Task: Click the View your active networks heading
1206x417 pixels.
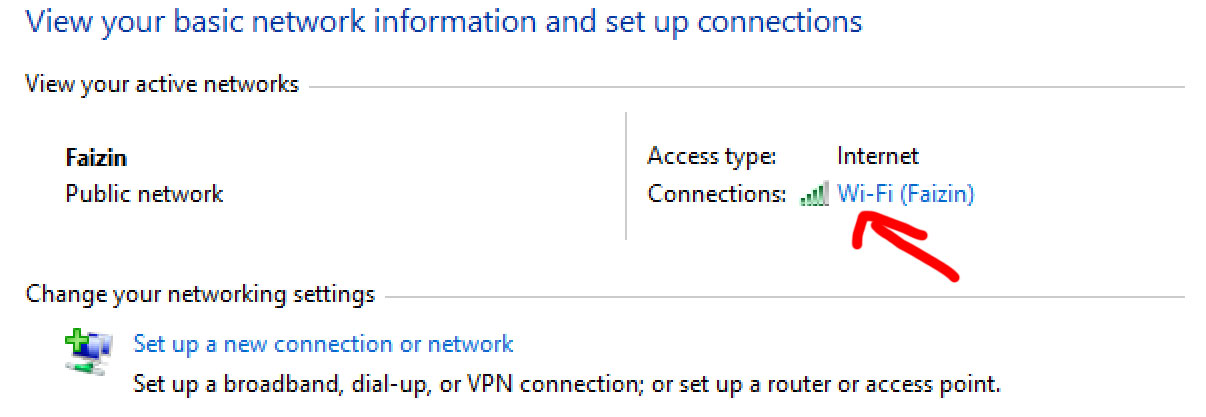Action: (x=162, y=85)
